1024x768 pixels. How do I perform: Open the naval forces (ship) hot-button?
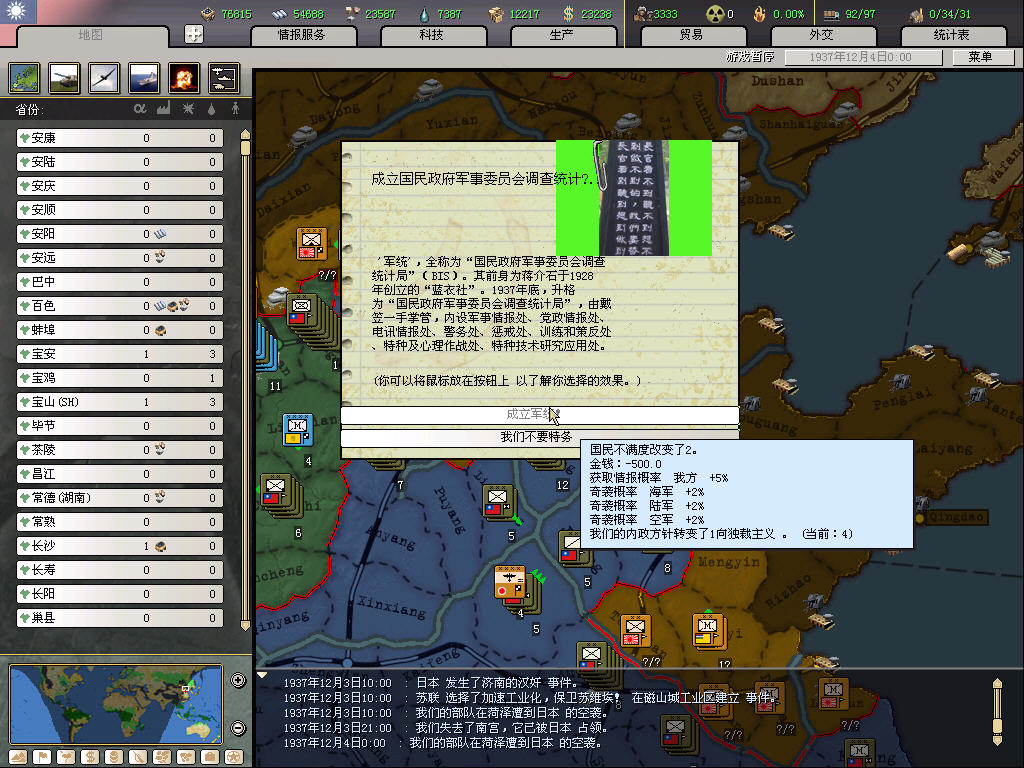tap(144, 78)
